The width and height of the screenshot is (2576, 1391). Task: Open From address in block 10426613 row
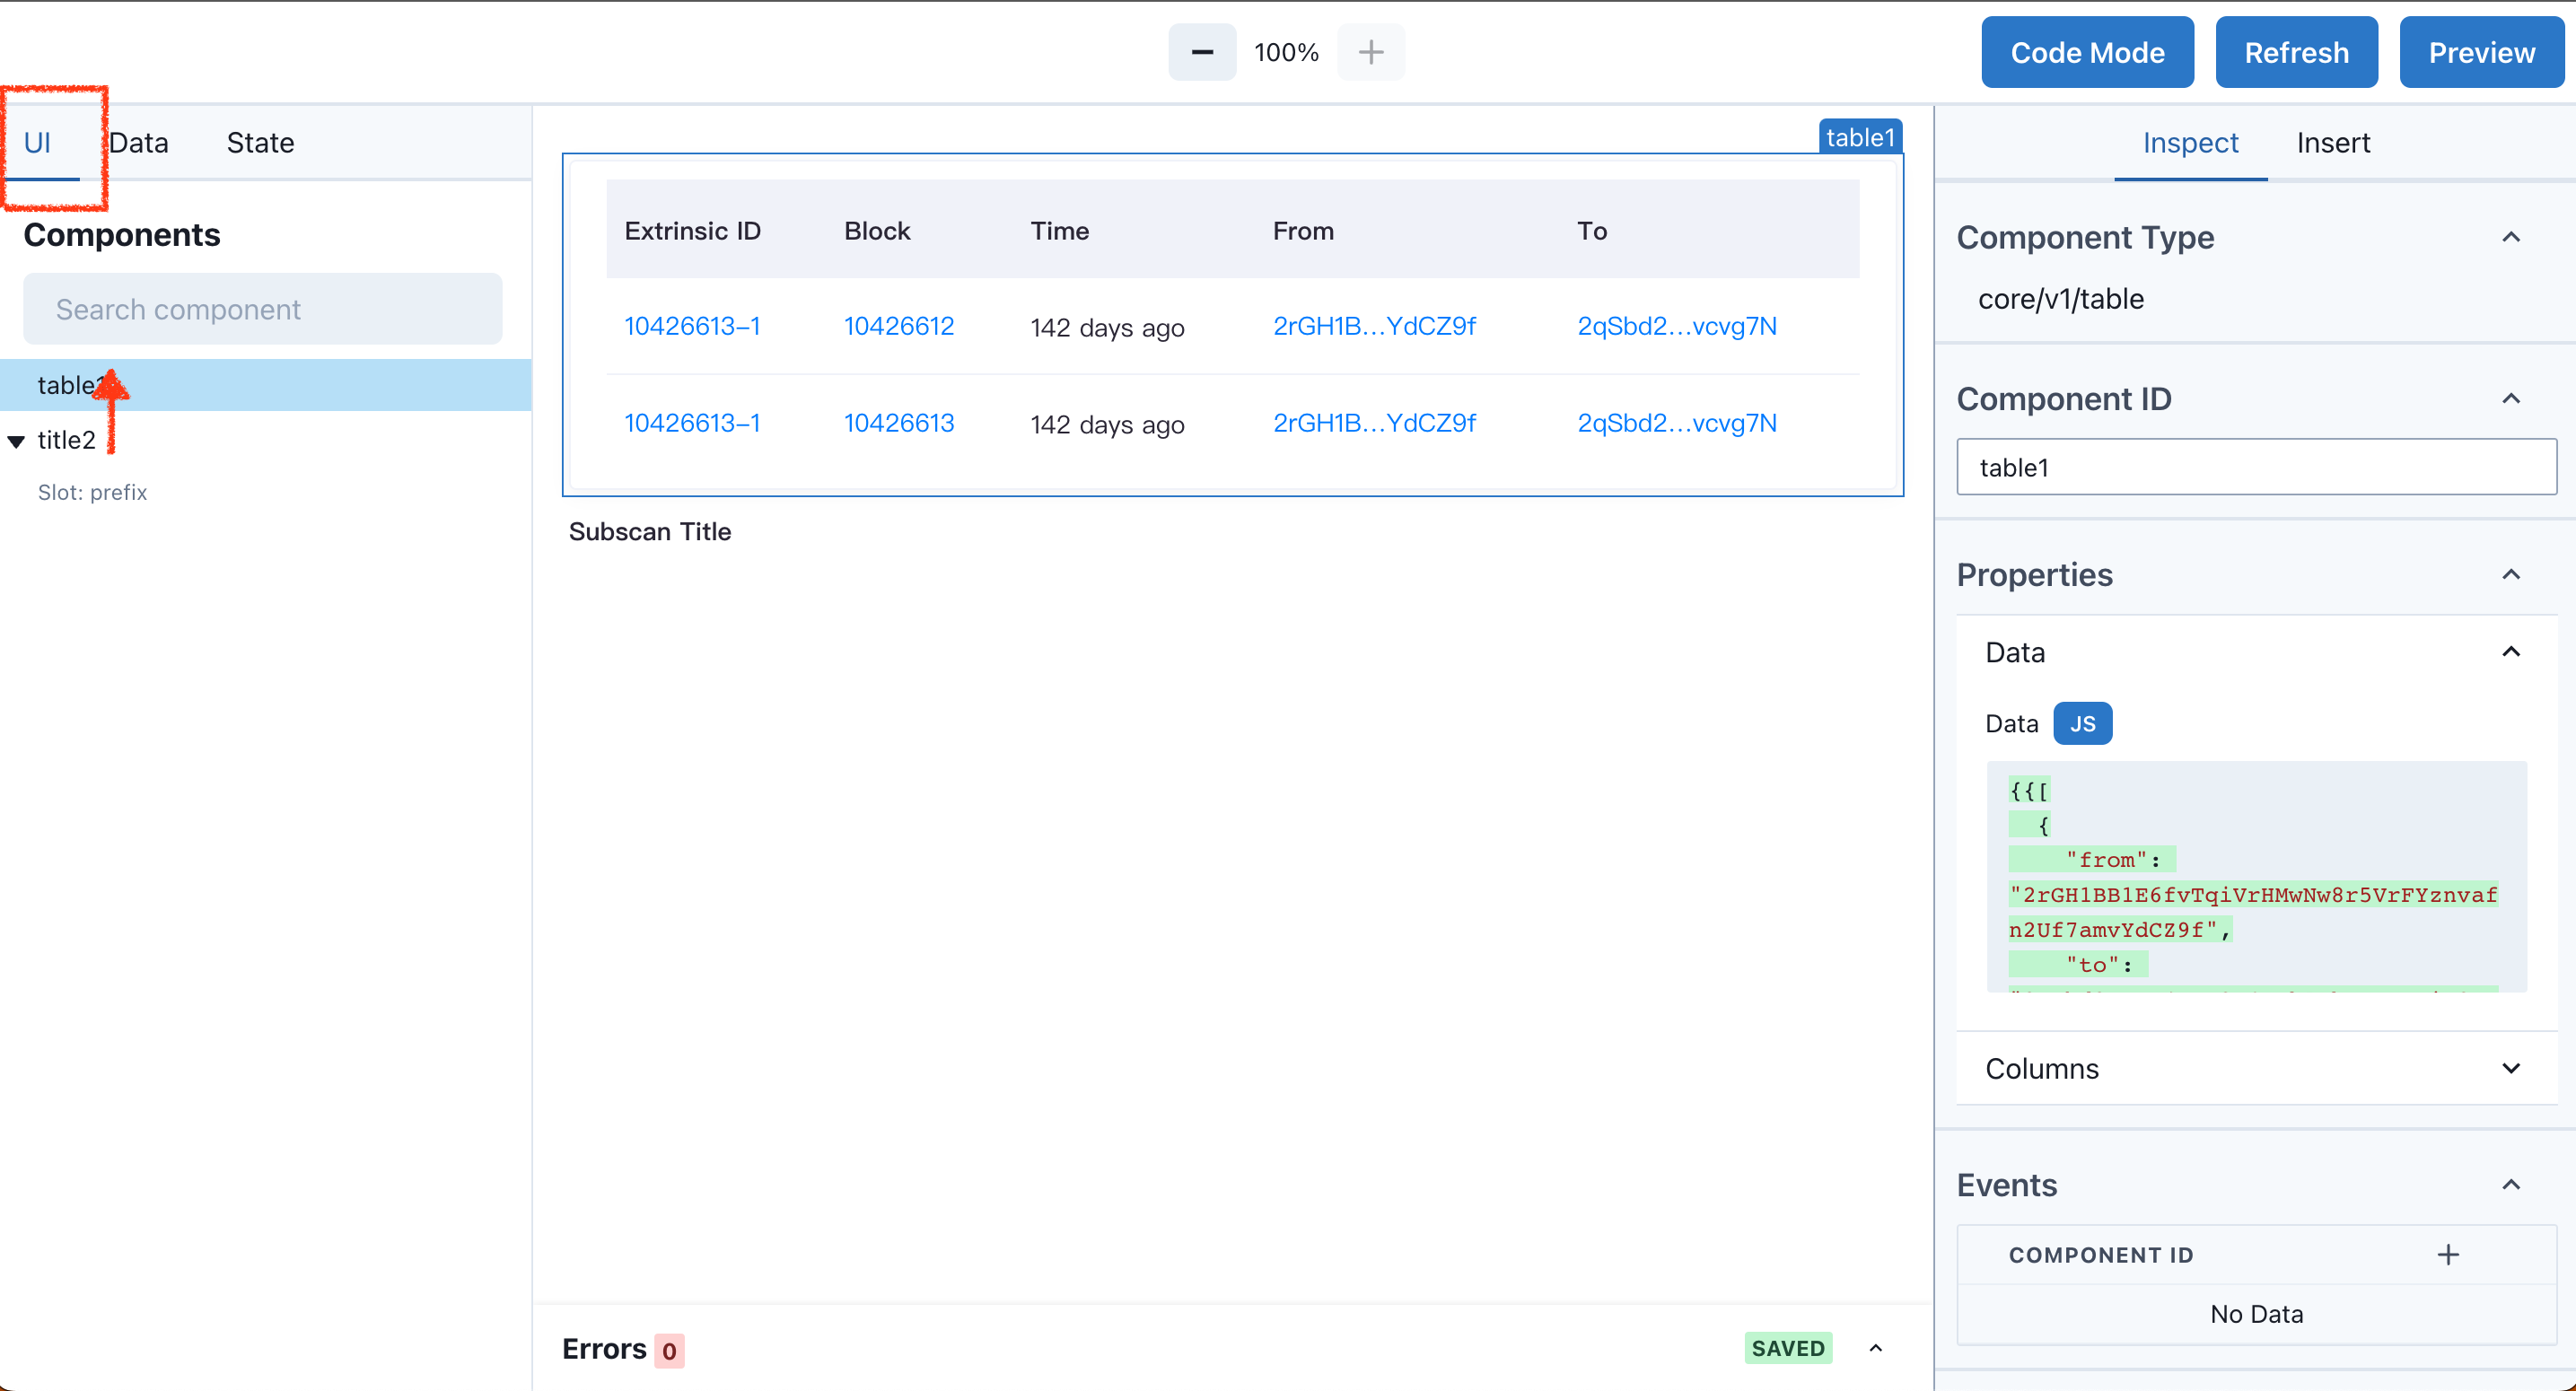[x=1374, y=423]
